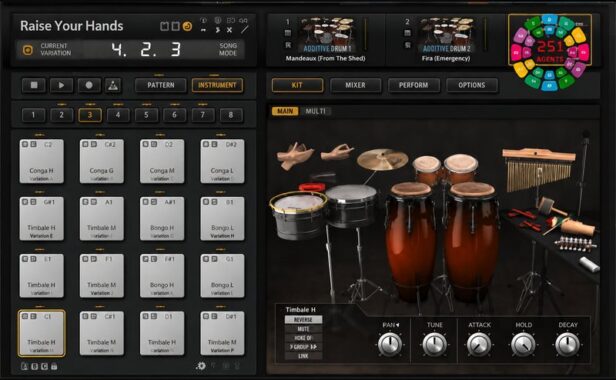Select kit slot 1 Additive Drum 1 thumbnail

(x=327, y=35)
